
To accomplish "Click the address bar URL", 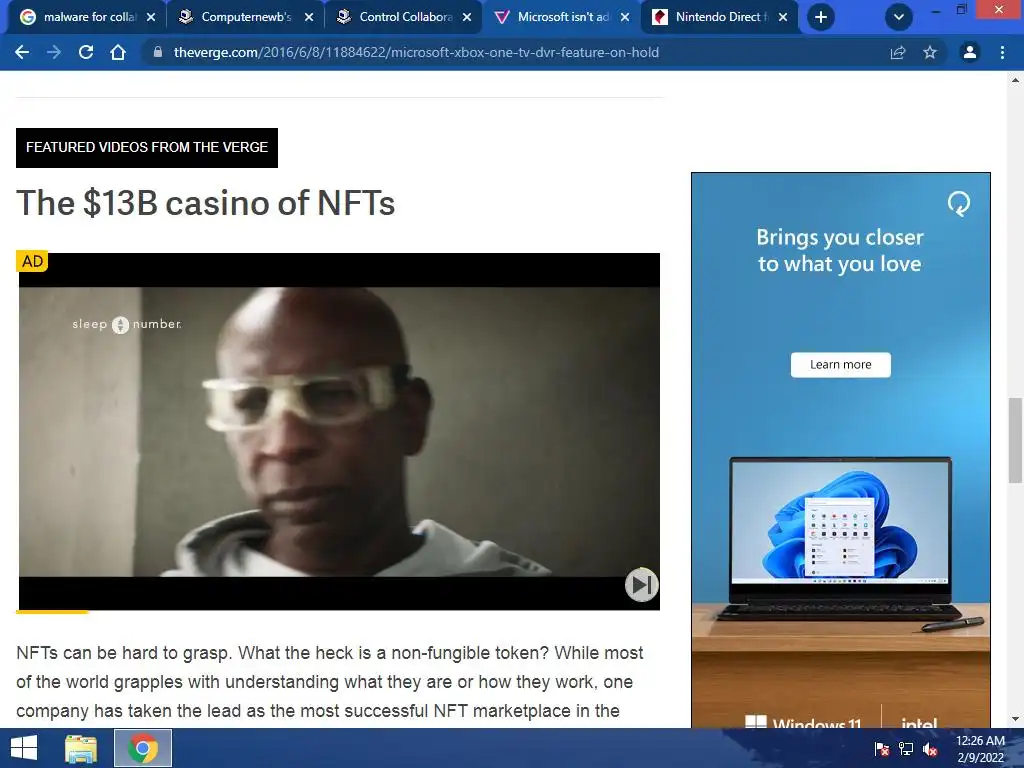I will pyautogui.click(x=416, y=52).
